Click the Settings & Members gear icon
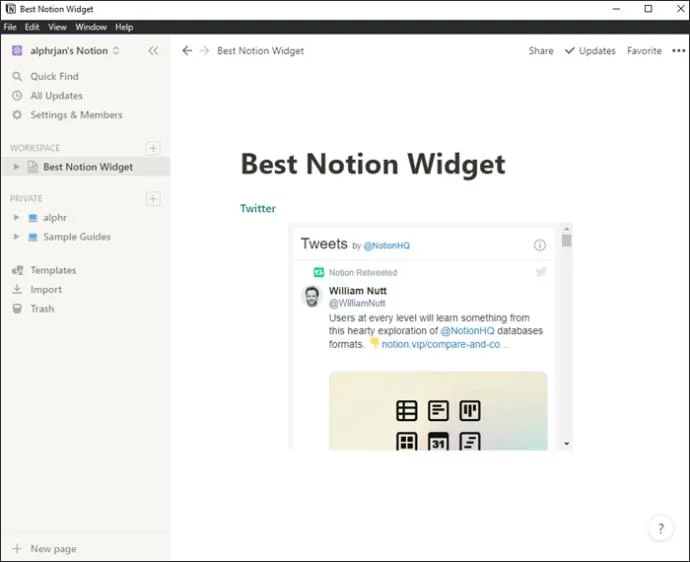This screenshot has height=562, width=690. click(17, 115)
